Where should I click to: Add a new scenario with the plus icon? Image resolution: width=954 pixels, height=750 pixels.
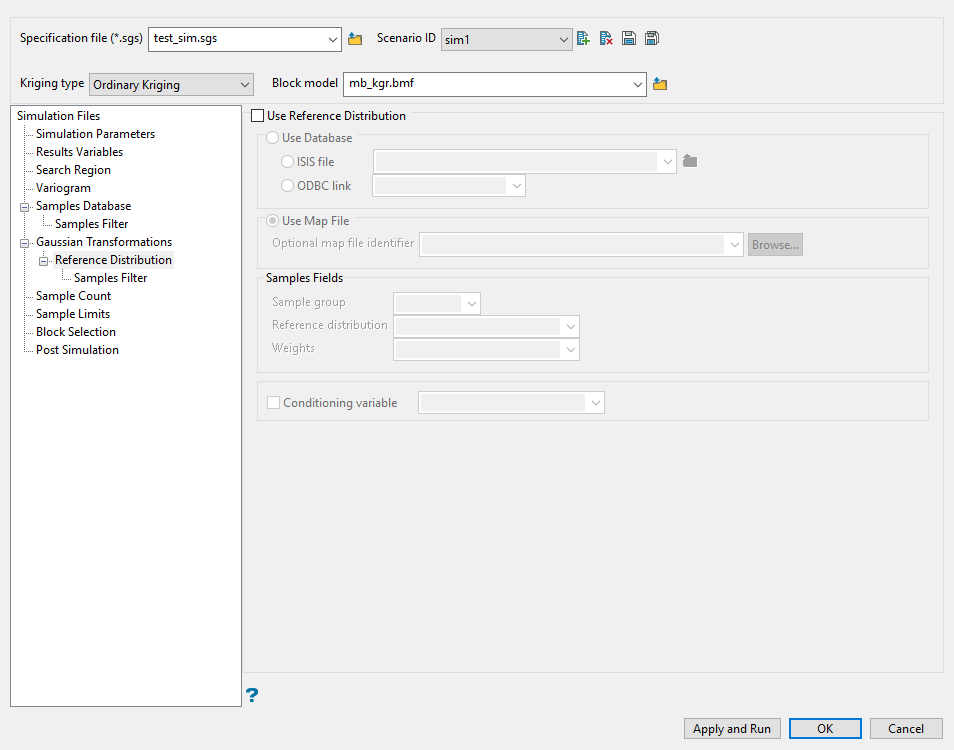pos(583,38)
